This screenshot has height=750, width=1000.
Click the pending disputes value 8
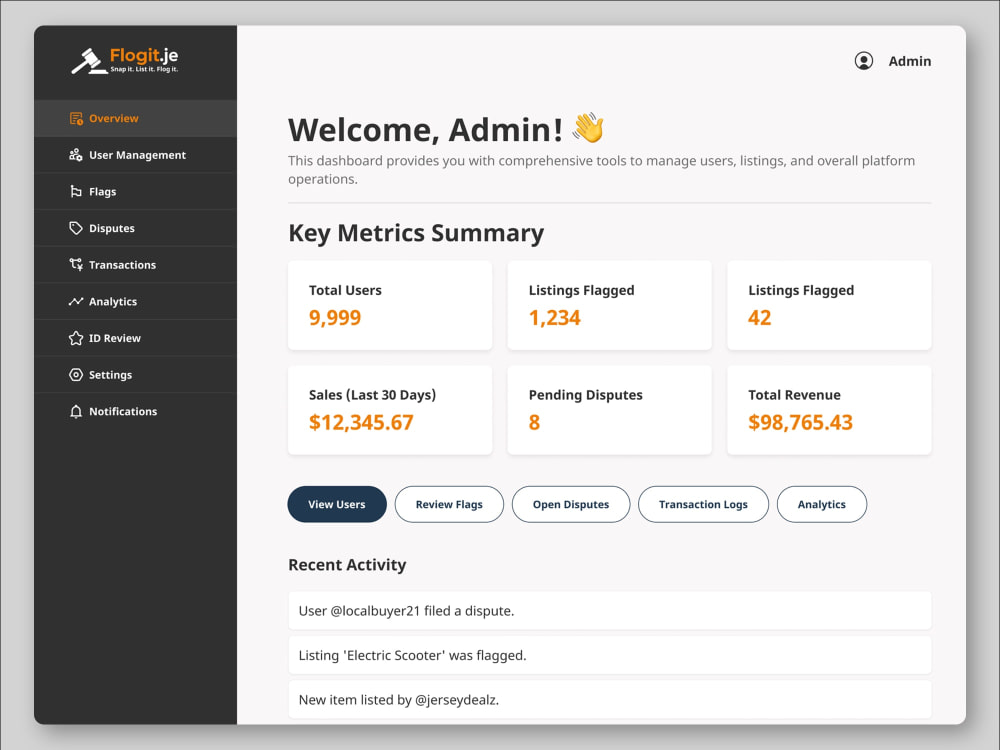pos(534,422)
